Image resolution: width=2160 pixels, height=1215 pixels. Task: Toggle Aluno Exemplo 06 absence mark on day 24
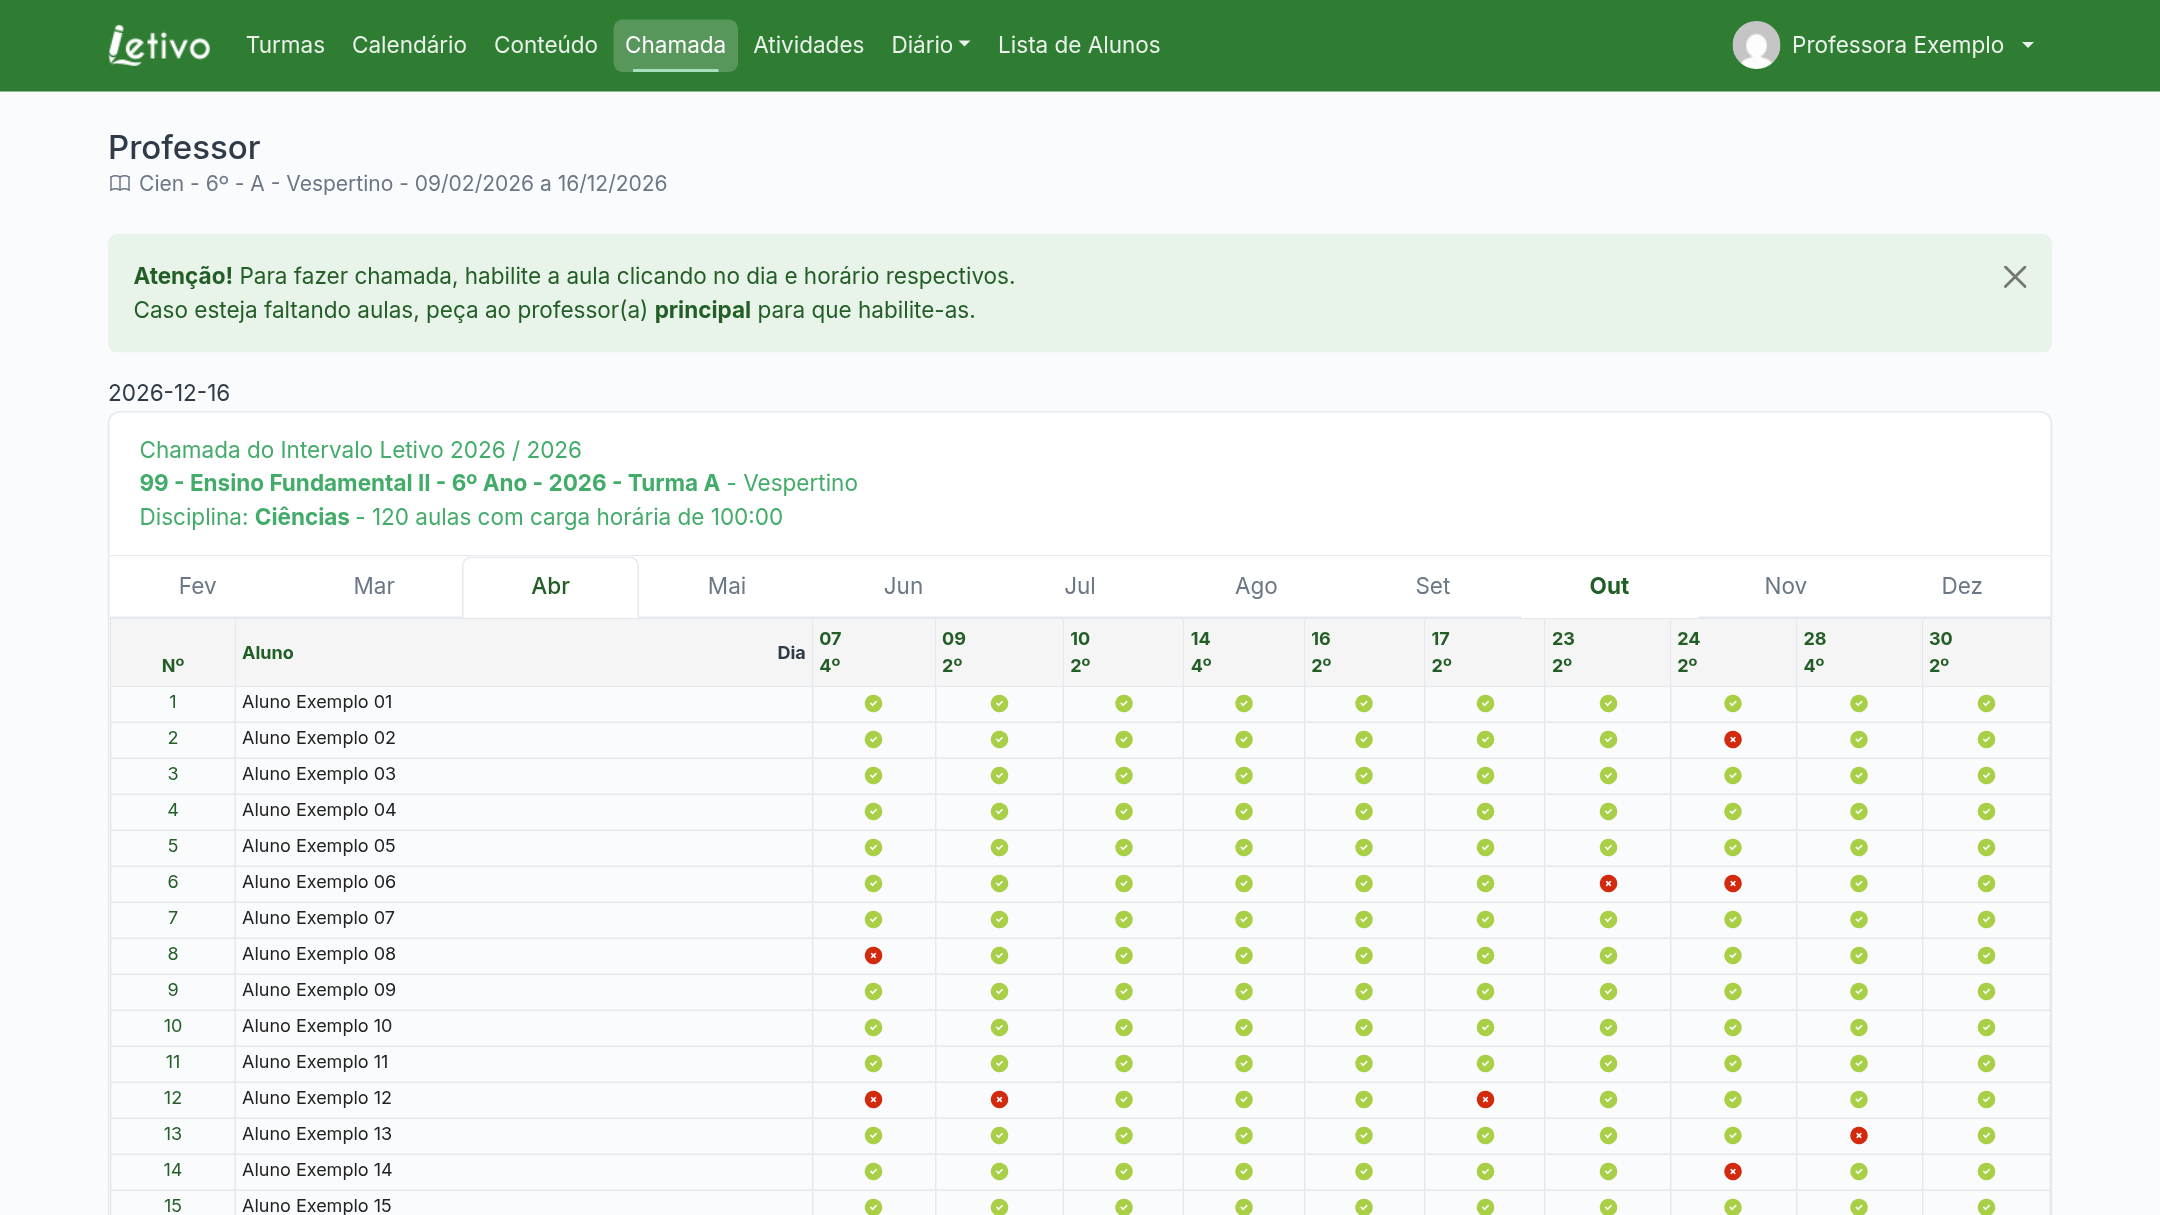[x=1733, y=884]
